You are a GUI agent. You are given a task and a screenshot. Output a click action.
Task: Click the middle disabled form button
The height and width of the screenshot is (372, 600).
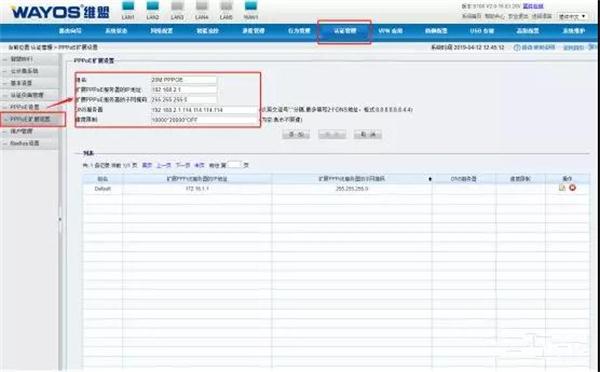tap(332, 134)
